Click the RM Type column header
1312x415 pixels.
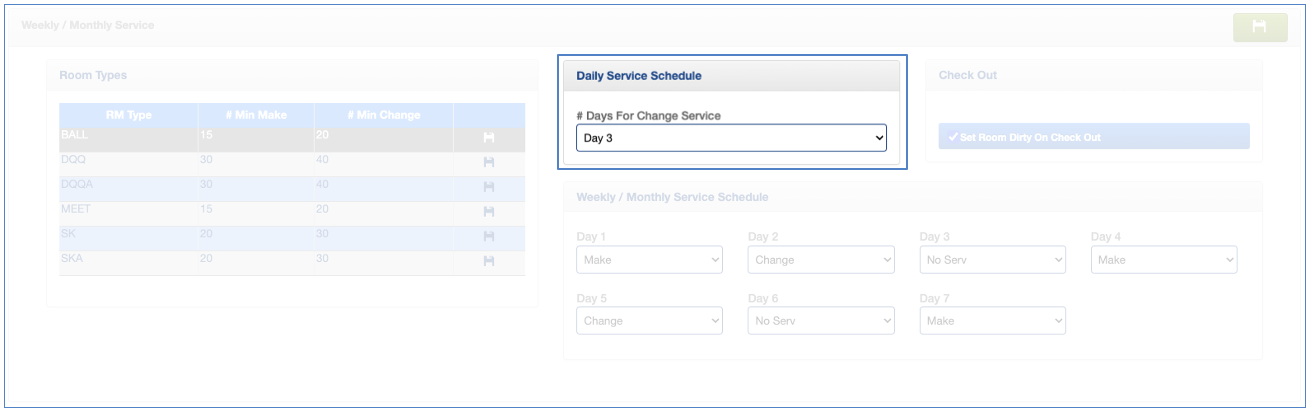pos(128,115)
